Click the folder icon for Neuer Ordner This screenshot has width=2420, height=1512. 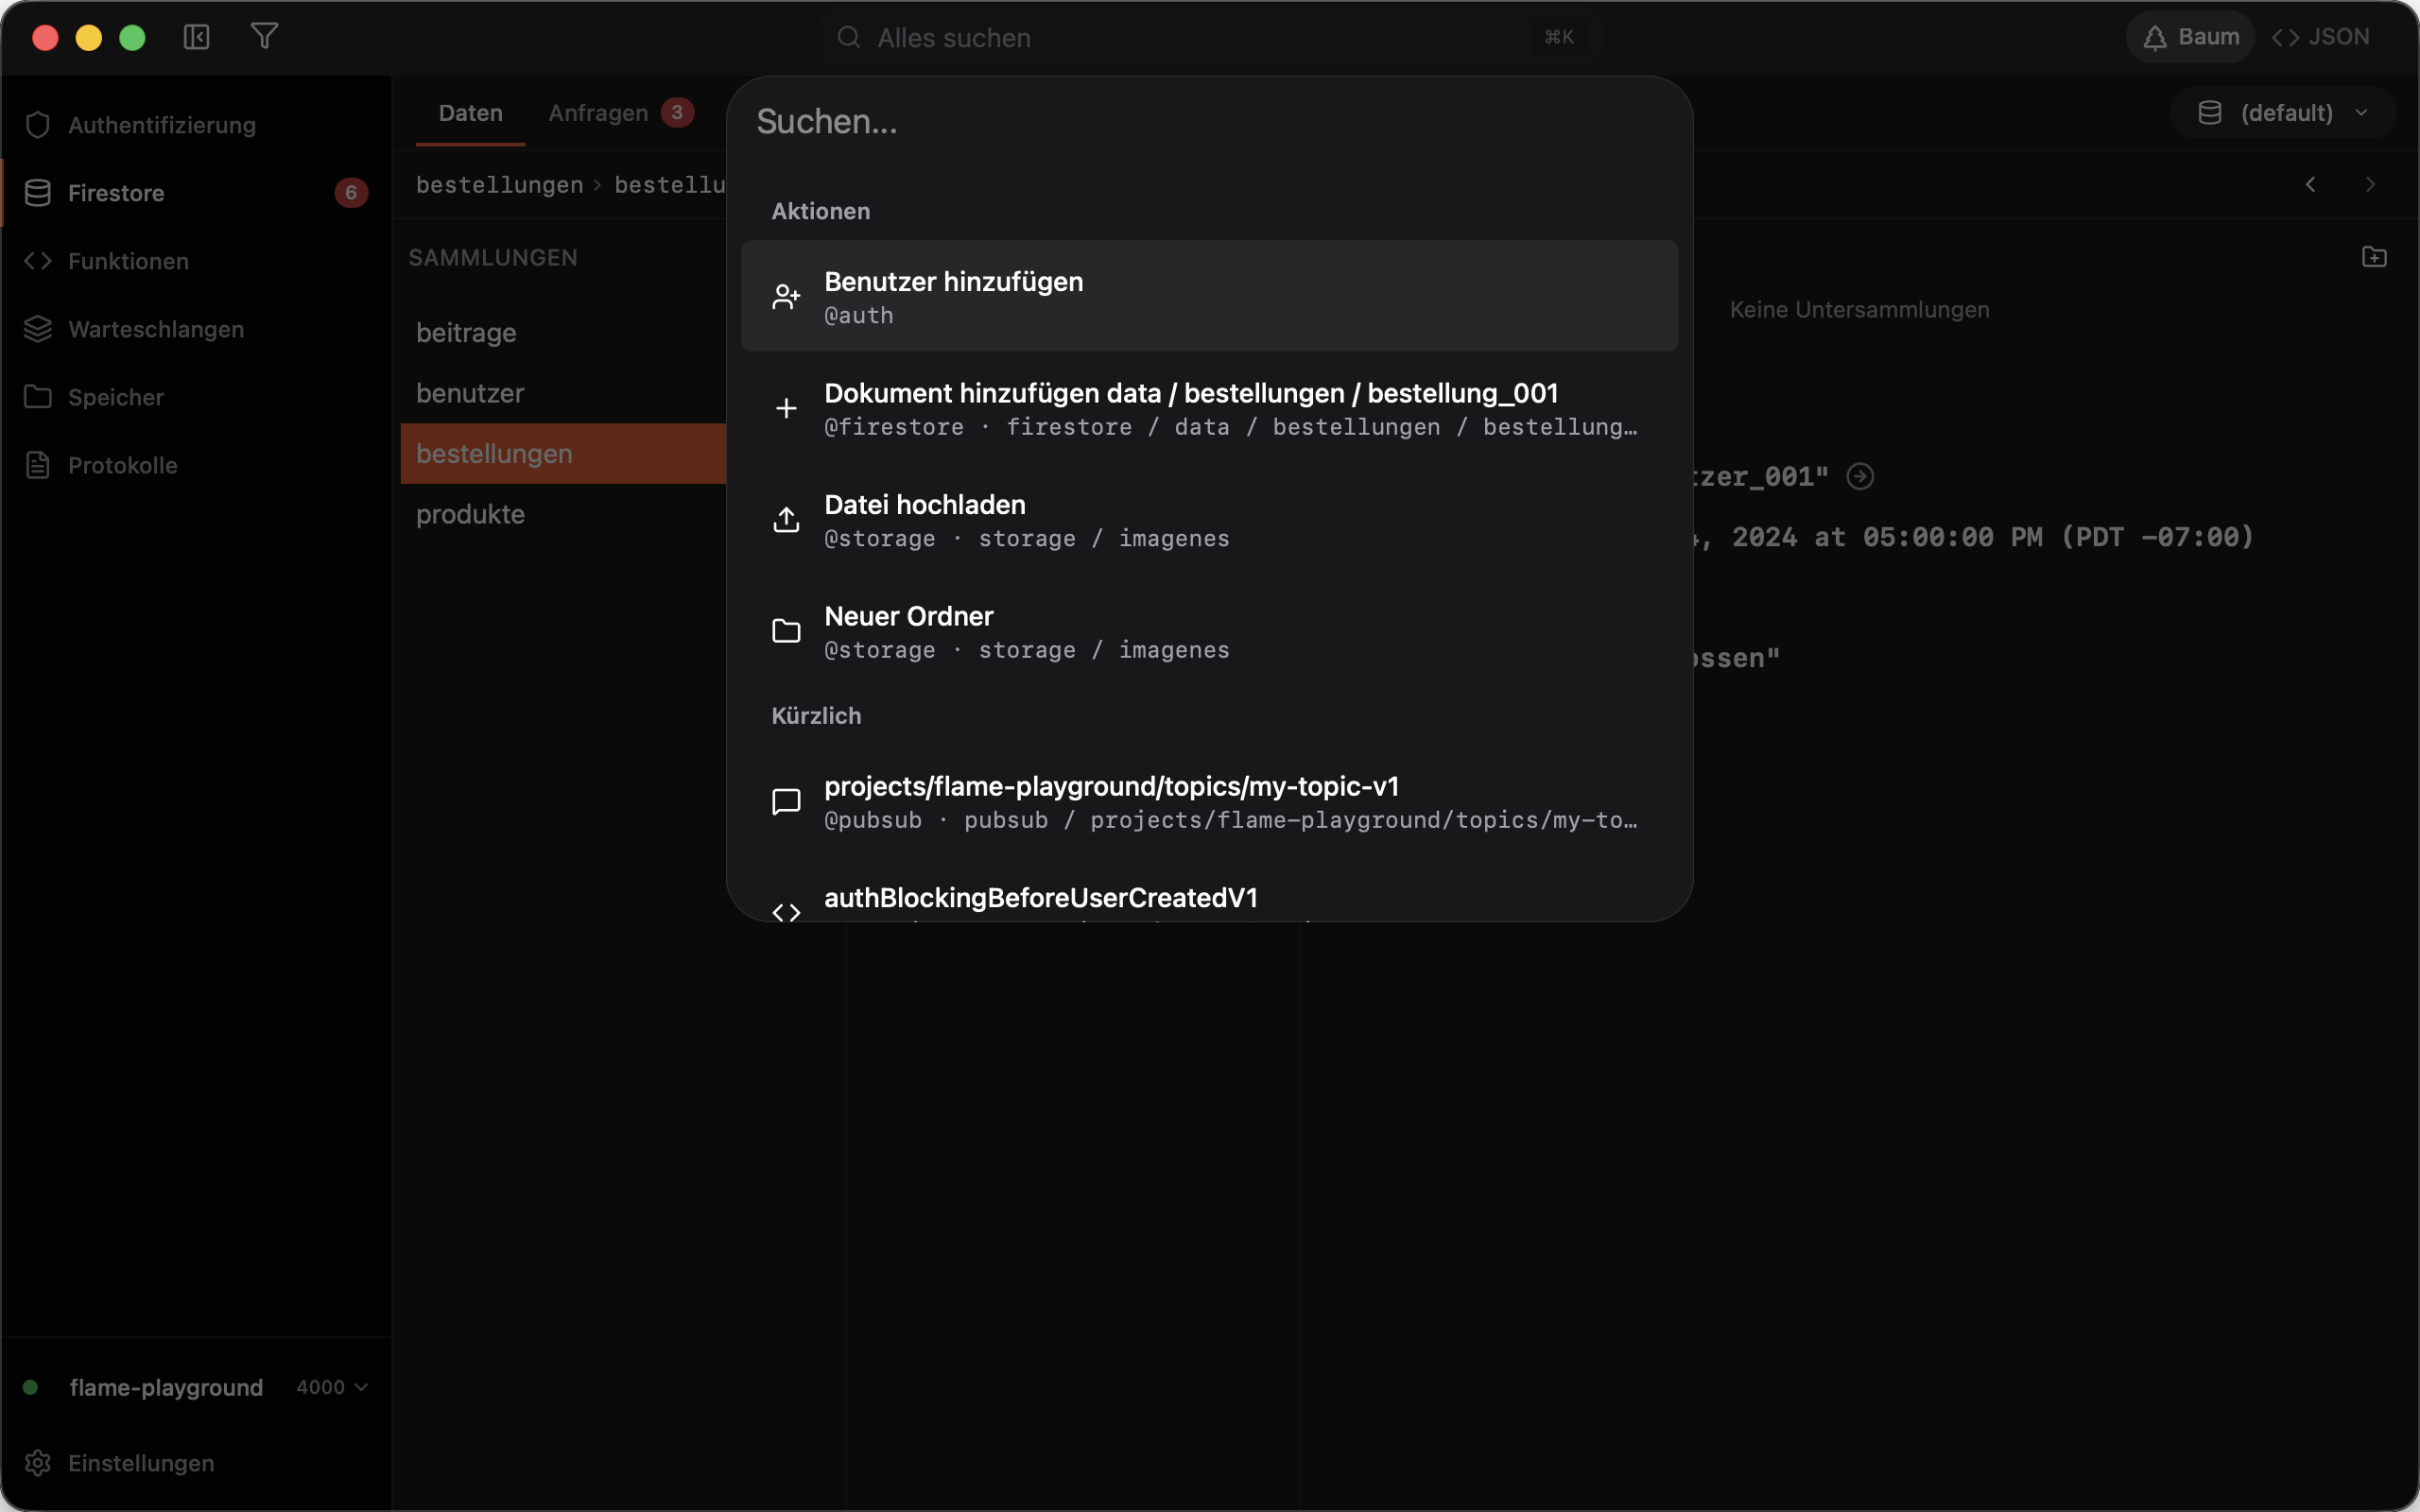click(x=786, y=631)
